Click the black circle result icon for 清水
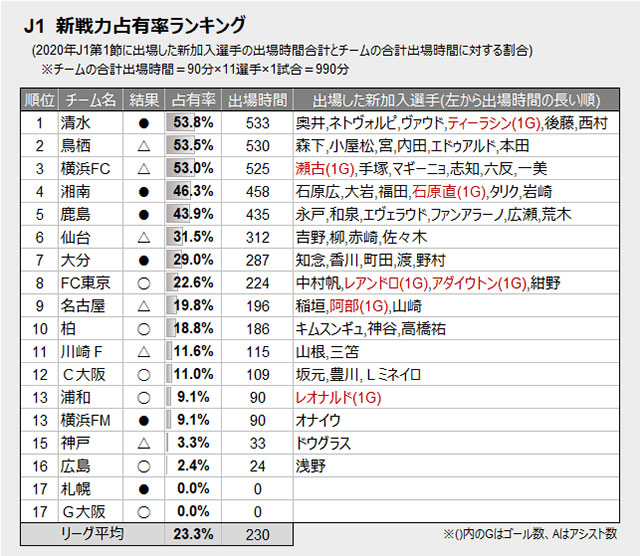 click(143, 124)
